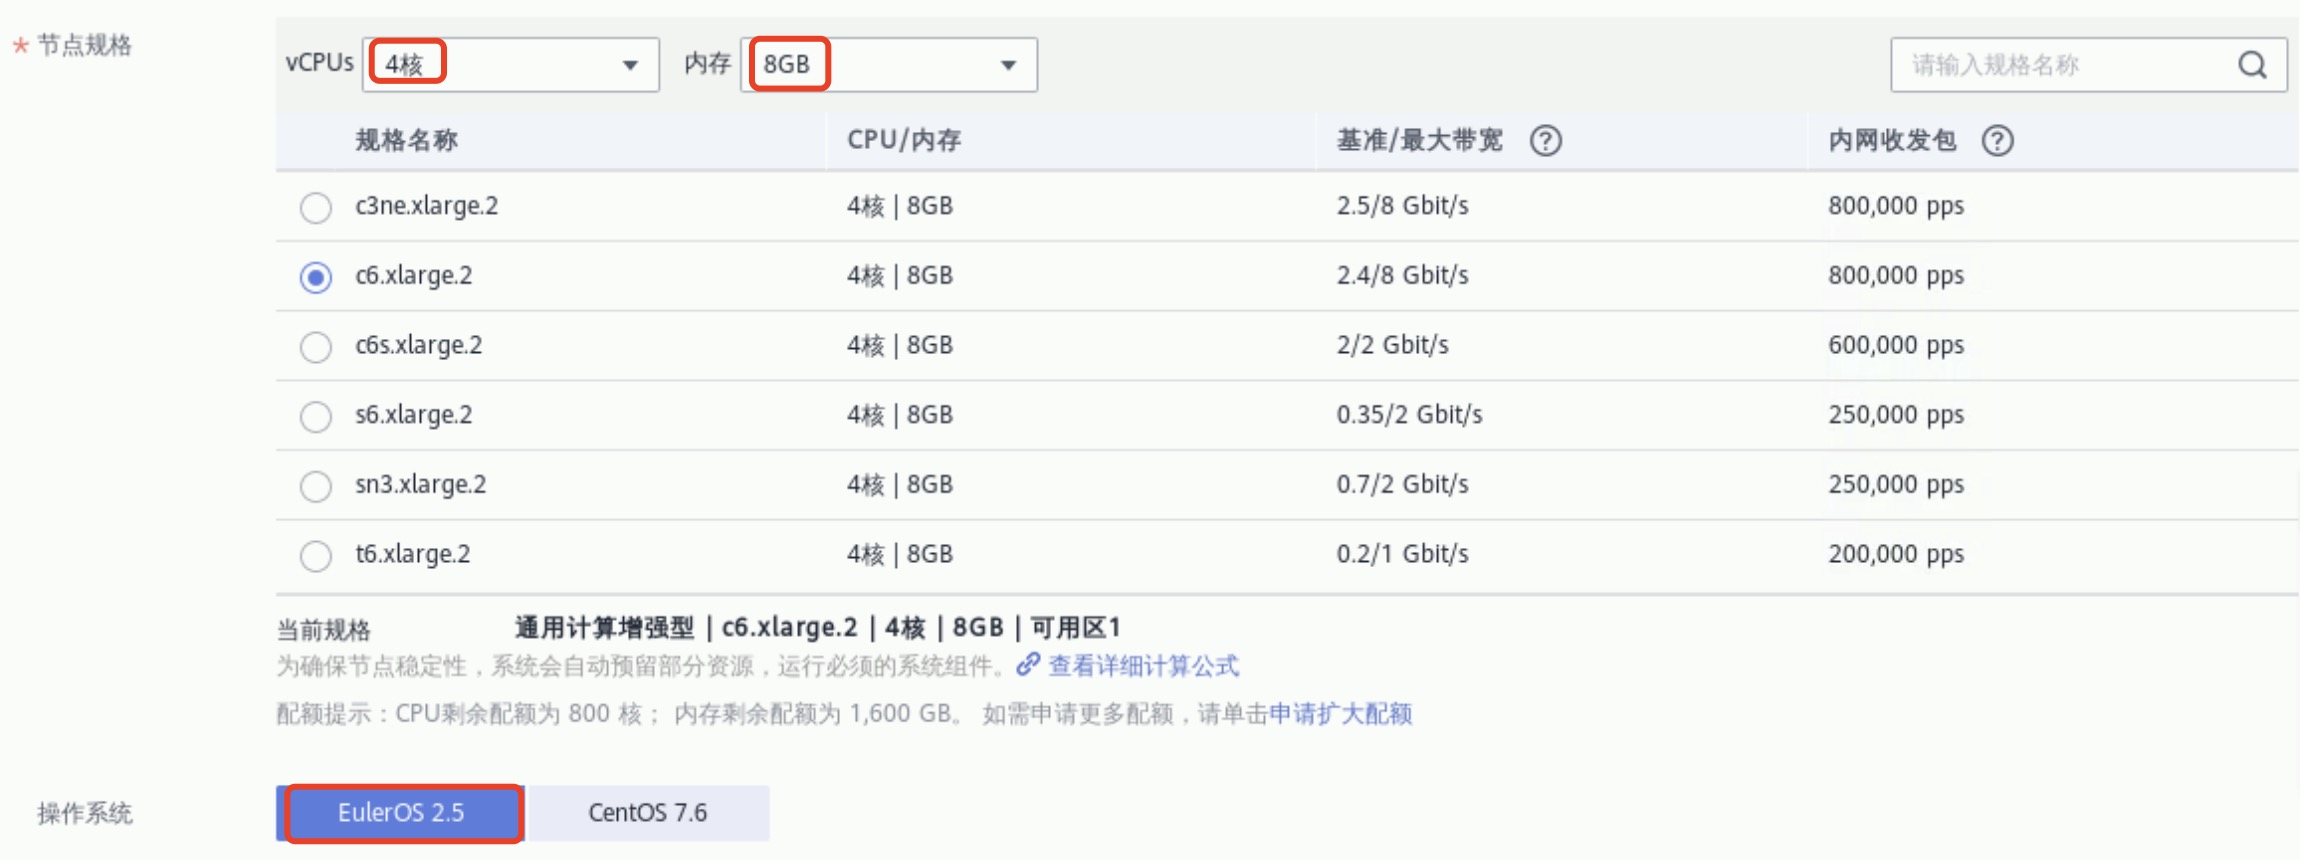Screen dimensions: 2300x860
Task: Click help icon beside 内网收发包
Action: point(1997,141)
